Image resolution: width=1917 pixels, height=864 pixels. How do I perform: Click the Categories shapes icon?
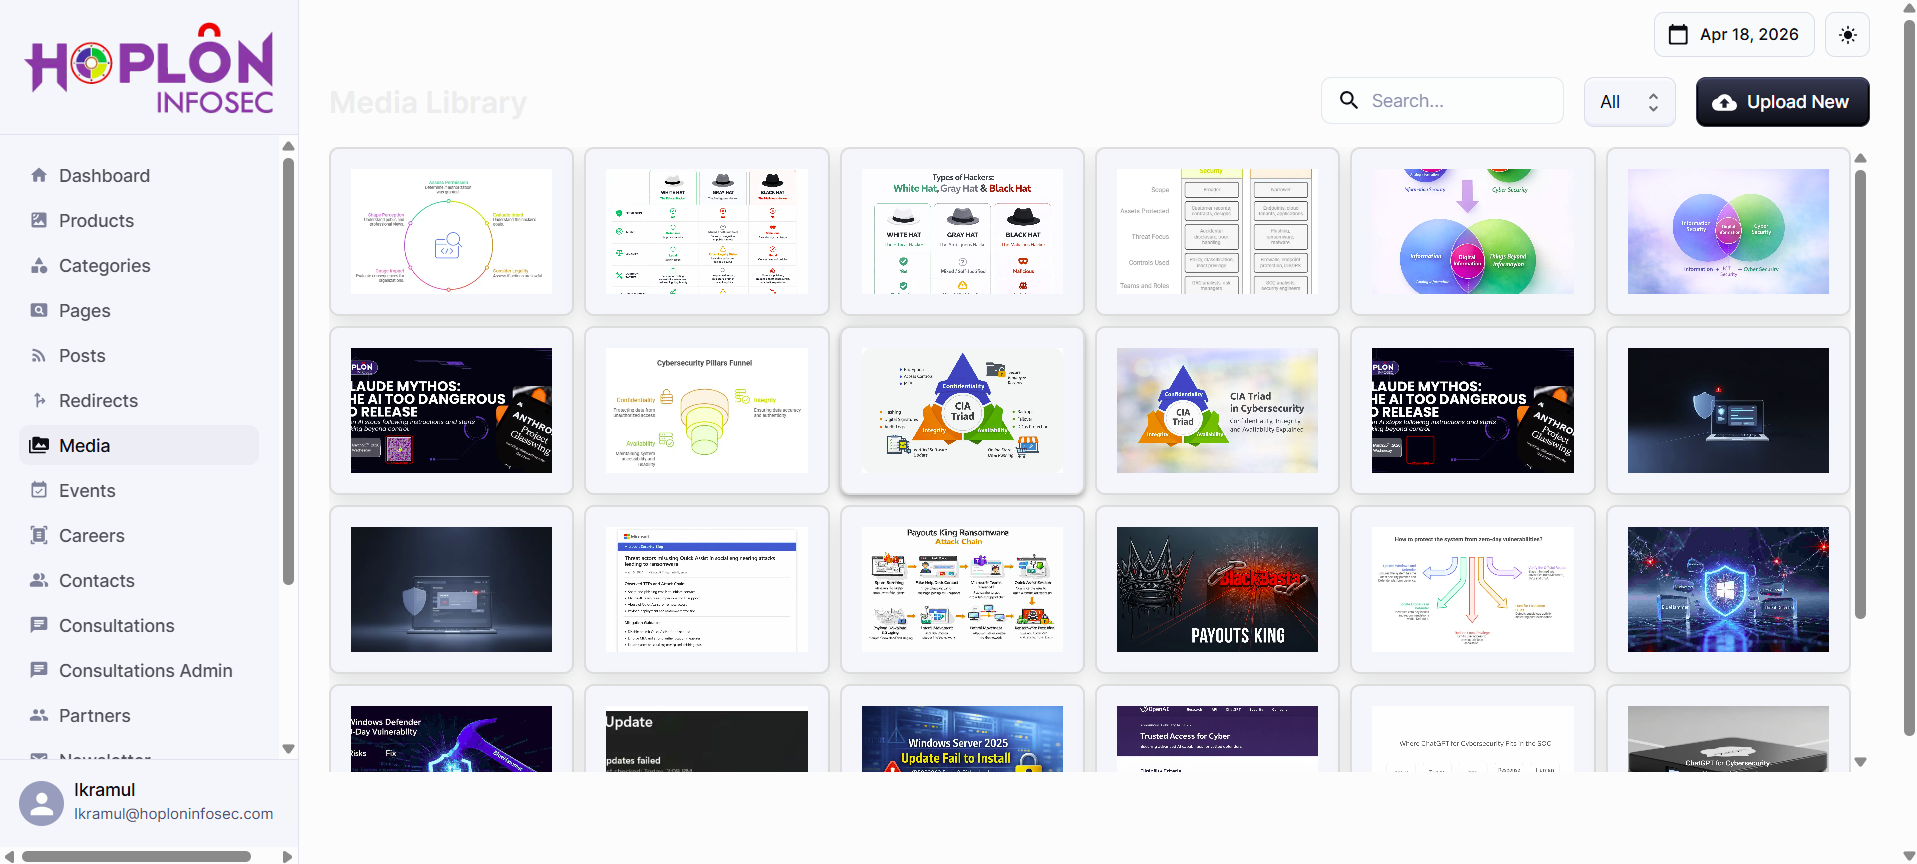tap(39, 266)
